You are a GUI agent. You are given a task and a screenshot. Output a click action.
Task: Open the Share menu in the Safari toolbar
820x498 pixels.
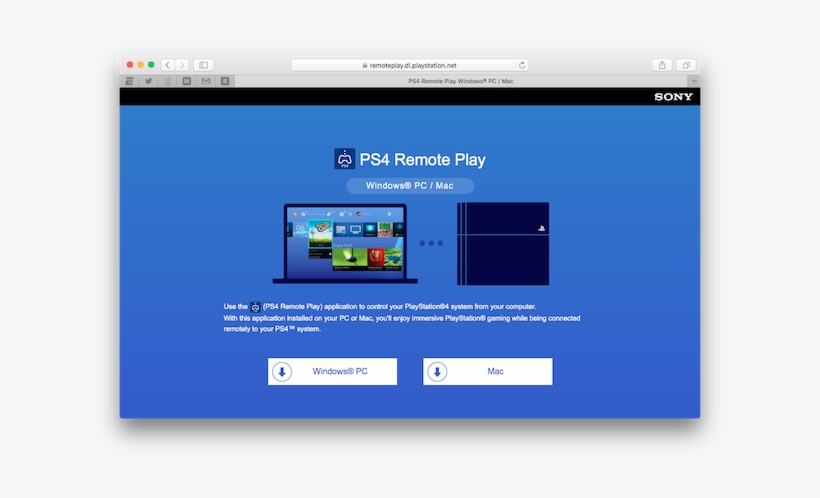point(662,65)
